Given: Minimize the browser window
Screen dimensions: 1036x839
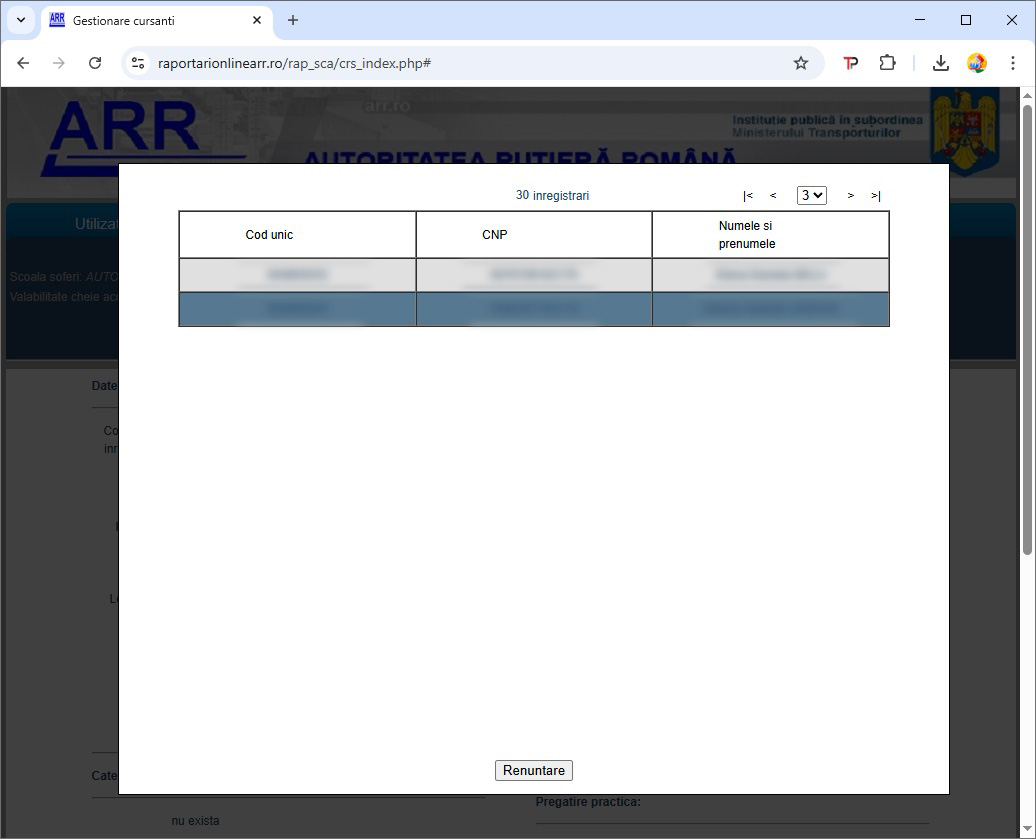Looking at the screenshot, I should (920, 20).
